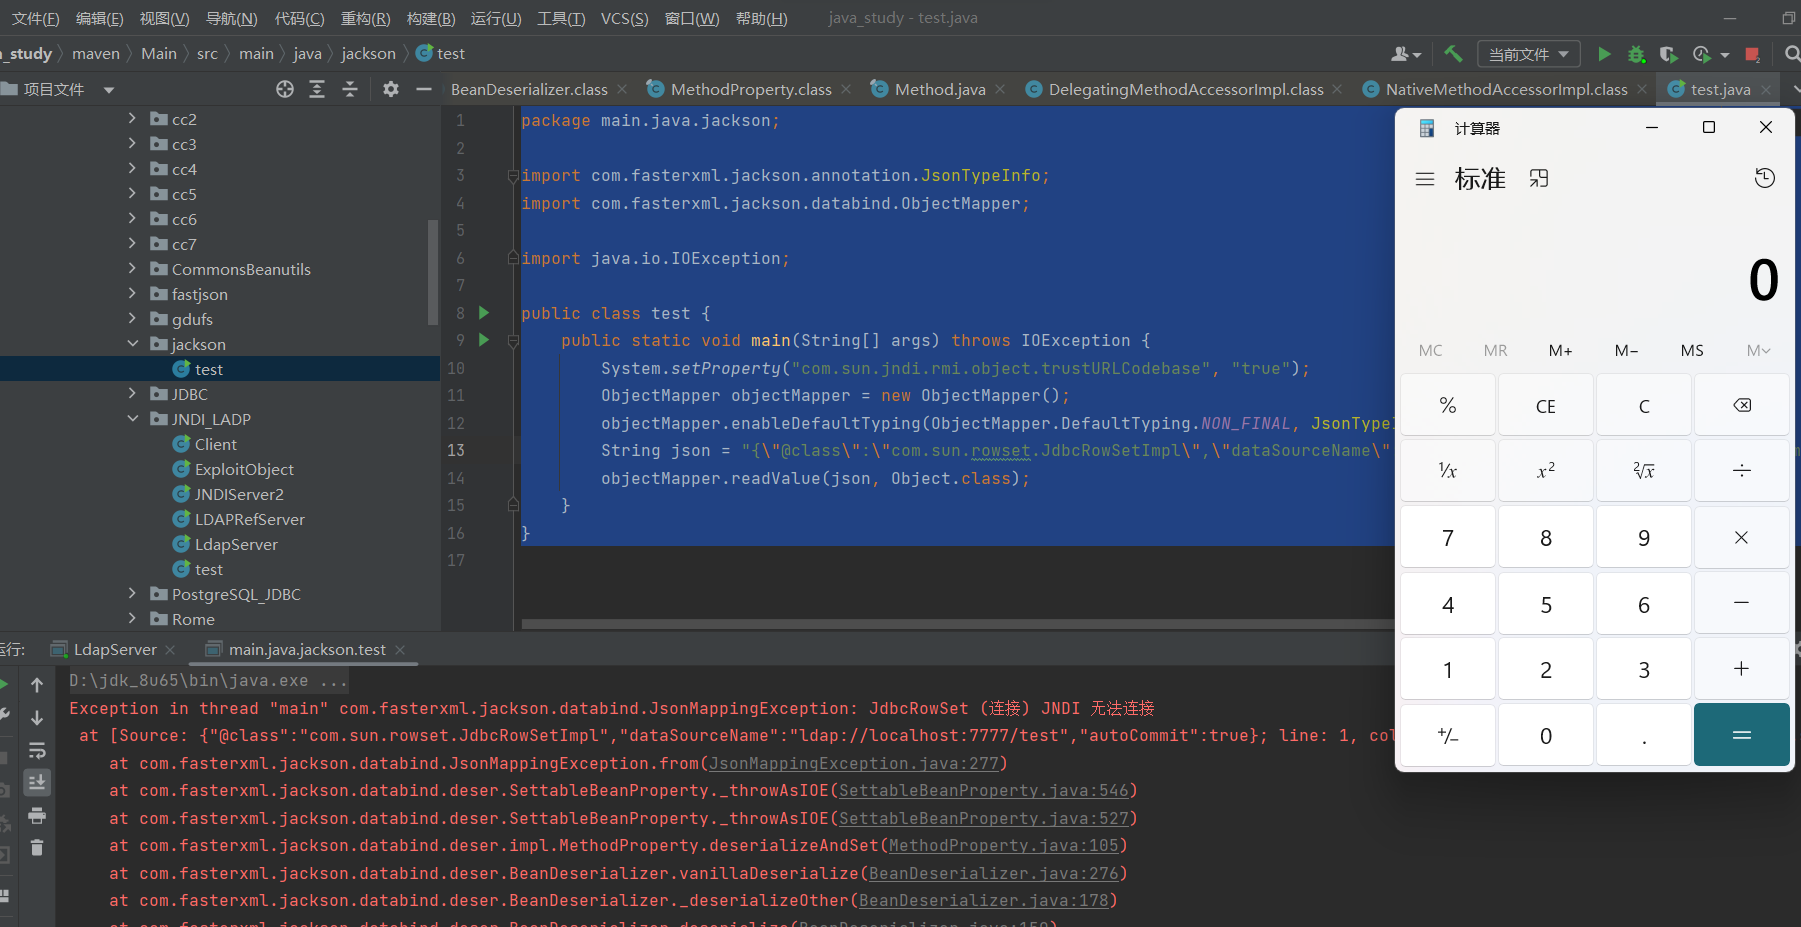Viewport: 1801px width, 927px height.
Task: Select ExploitObject class in project tree
Action: (x=244, y=469)
